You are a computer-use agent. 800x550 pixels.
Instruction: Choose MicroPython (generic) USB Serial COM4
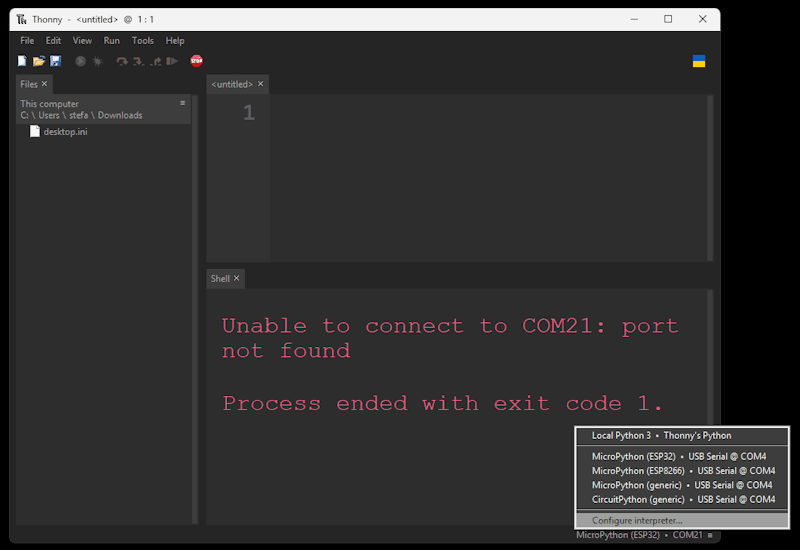click(682, 485)
